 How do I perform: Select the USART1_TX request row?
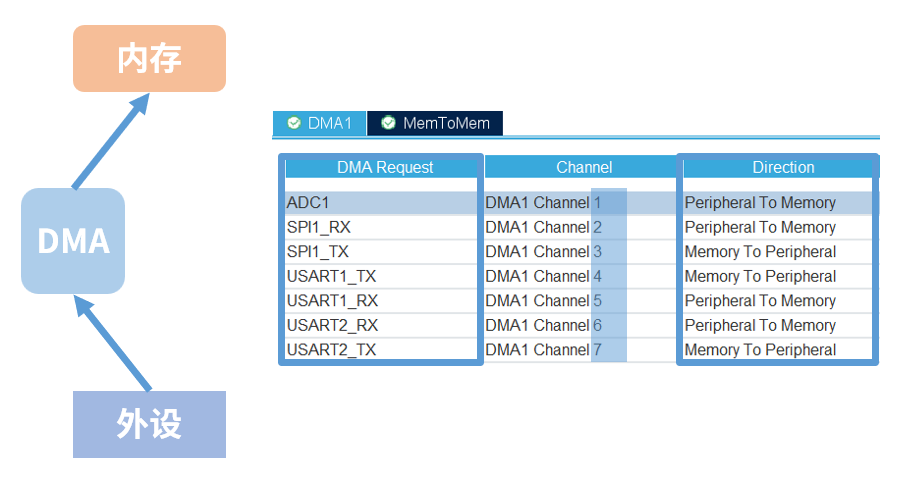coord(381,276)
